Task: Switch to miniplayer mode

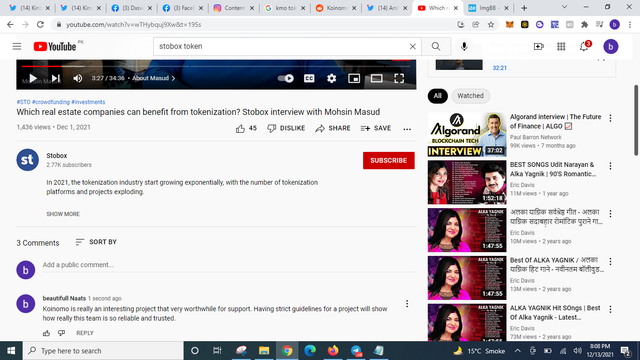Action: [354, 78]
